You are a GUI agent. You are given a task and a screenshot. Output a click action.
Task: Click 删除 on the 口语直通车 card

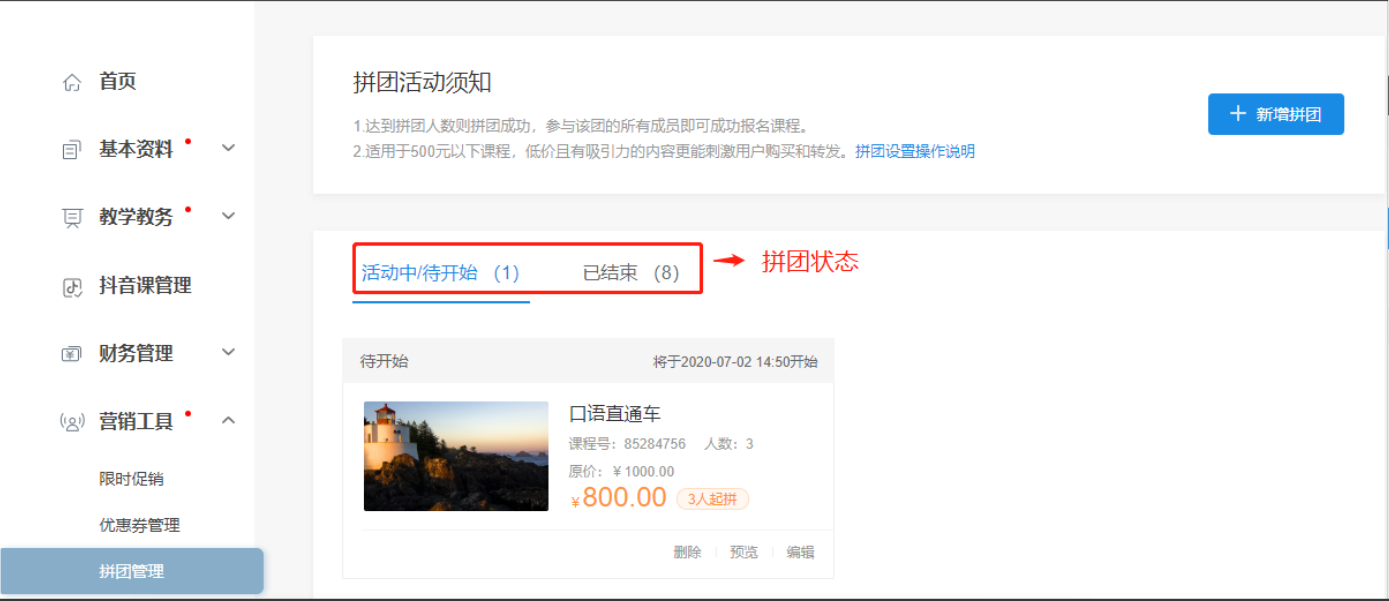[687, 552]
